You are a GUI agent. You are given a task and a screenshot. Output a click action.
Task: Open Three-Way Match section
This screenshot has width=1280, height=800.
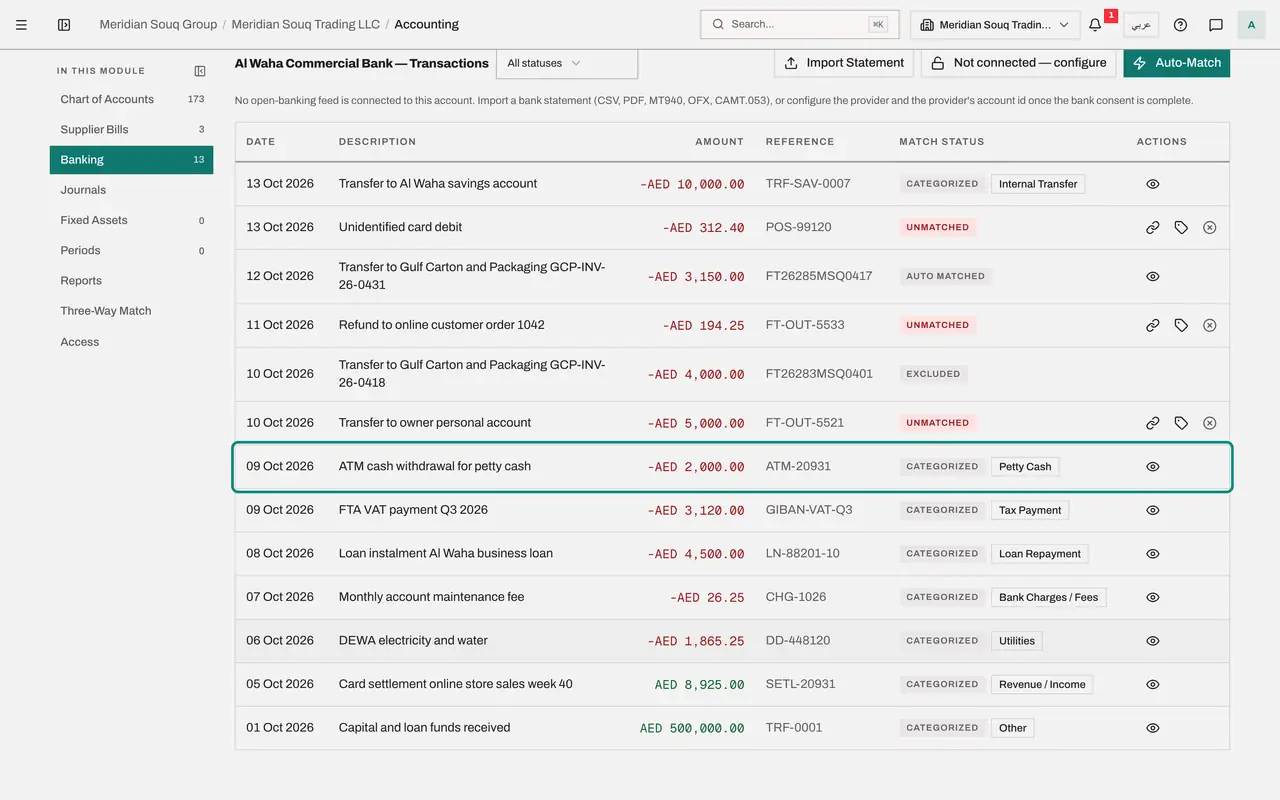131,311
